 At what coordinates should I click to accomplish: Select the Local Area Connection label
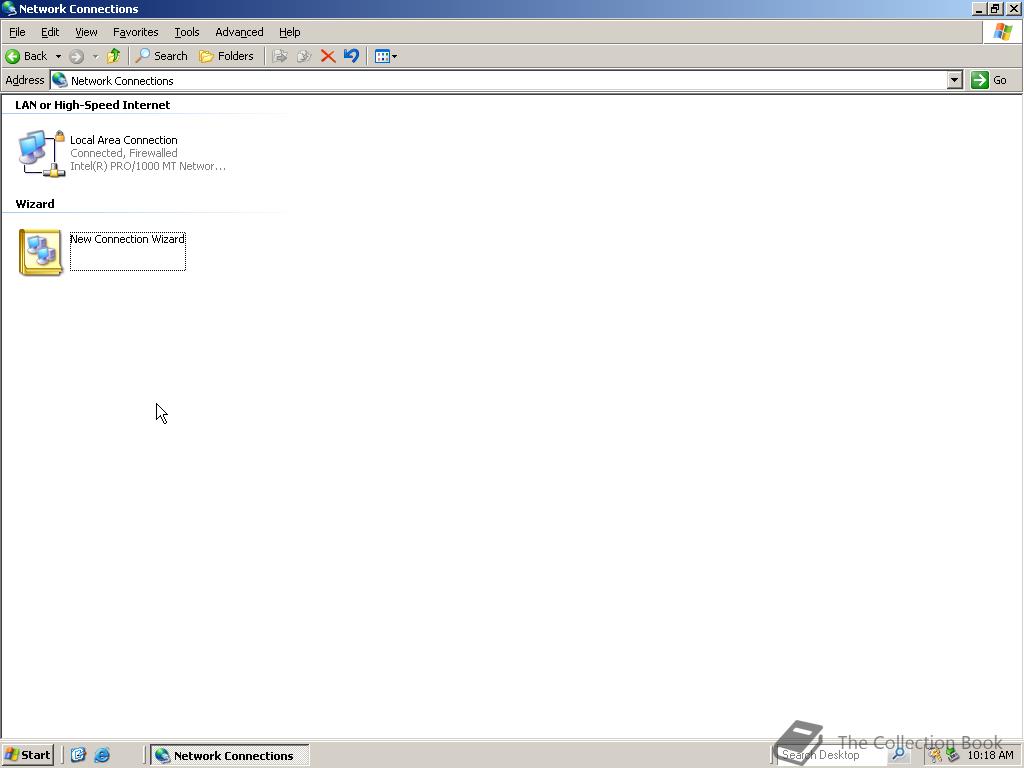point(123,140)
